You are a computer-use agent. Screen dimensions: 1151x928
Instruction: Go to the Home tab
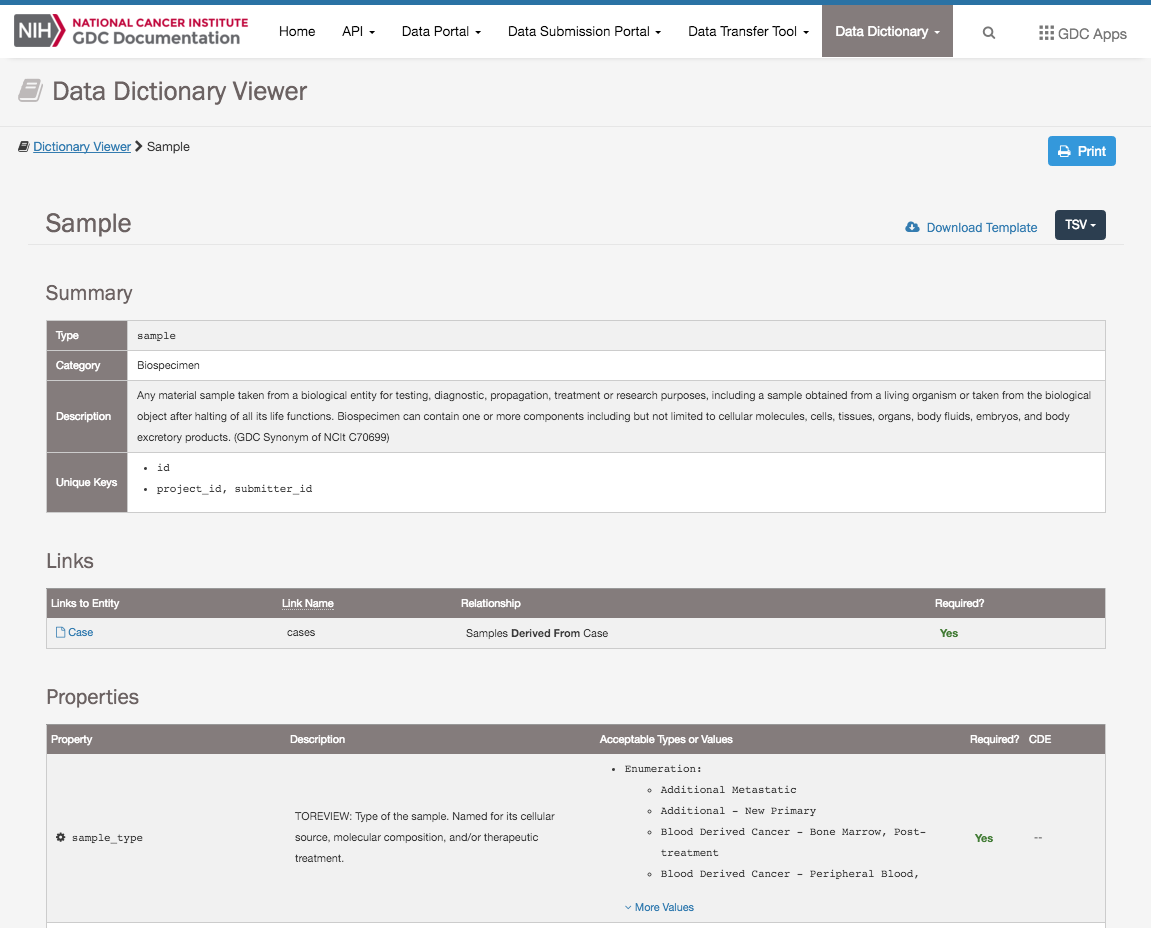[297, 32]
